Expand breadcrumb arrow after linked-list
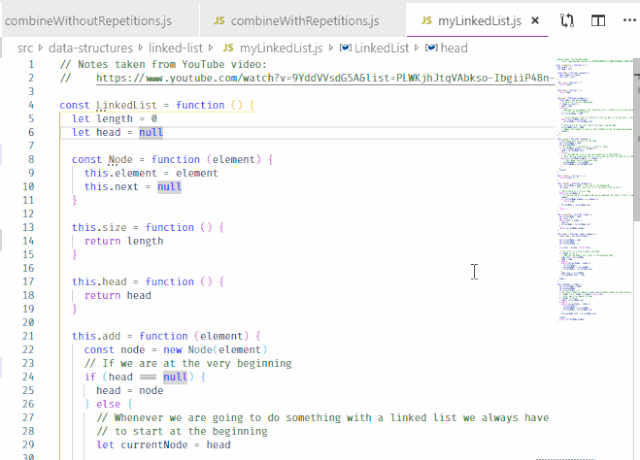640x460 pixels. pos(211,48)
